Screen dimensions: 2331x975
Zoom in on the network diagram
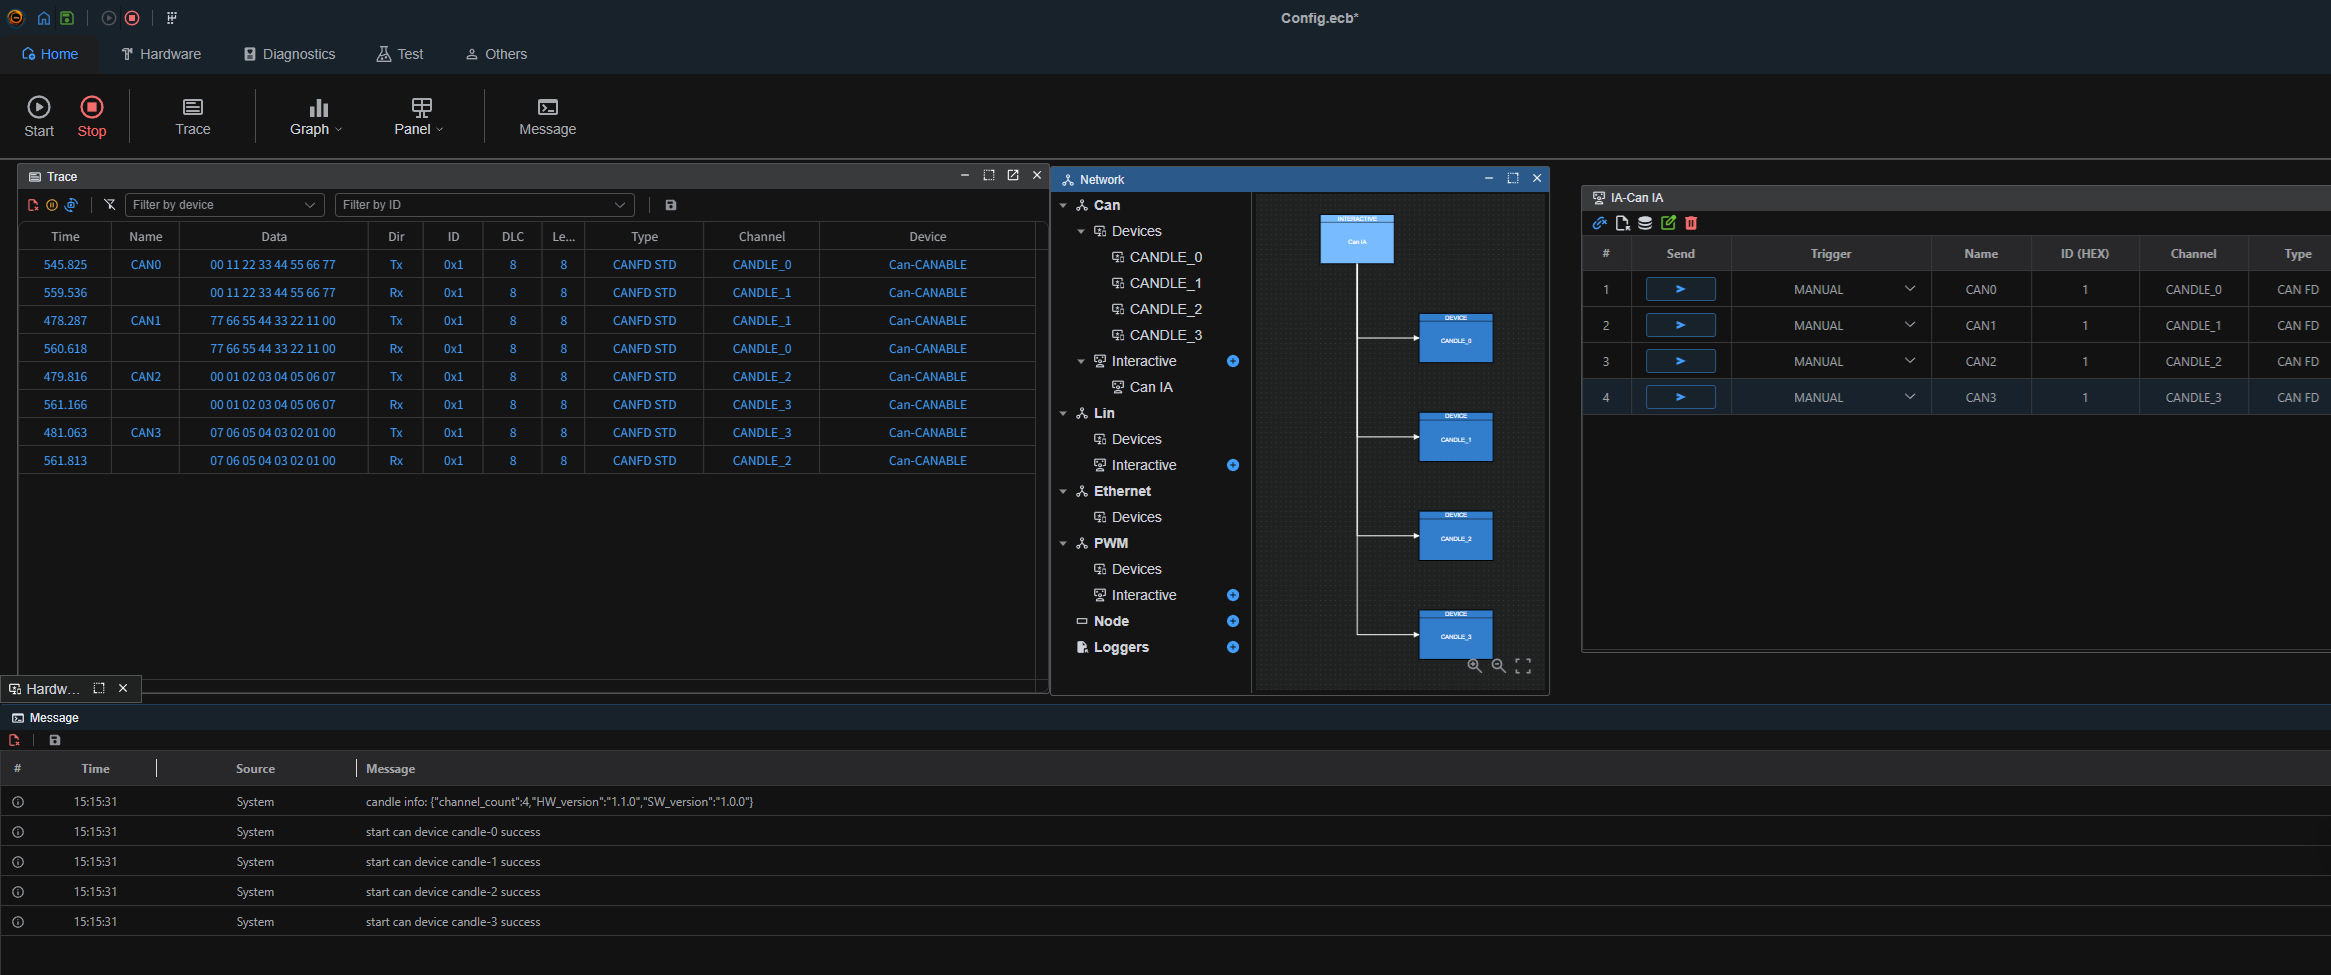coord(1474,666)
